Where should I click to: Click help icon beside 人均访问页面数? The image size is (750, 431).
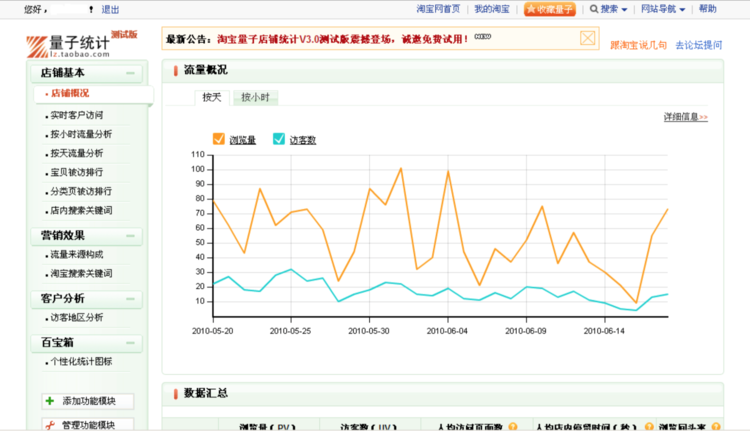pyautogui.click(x=513, y=426)
